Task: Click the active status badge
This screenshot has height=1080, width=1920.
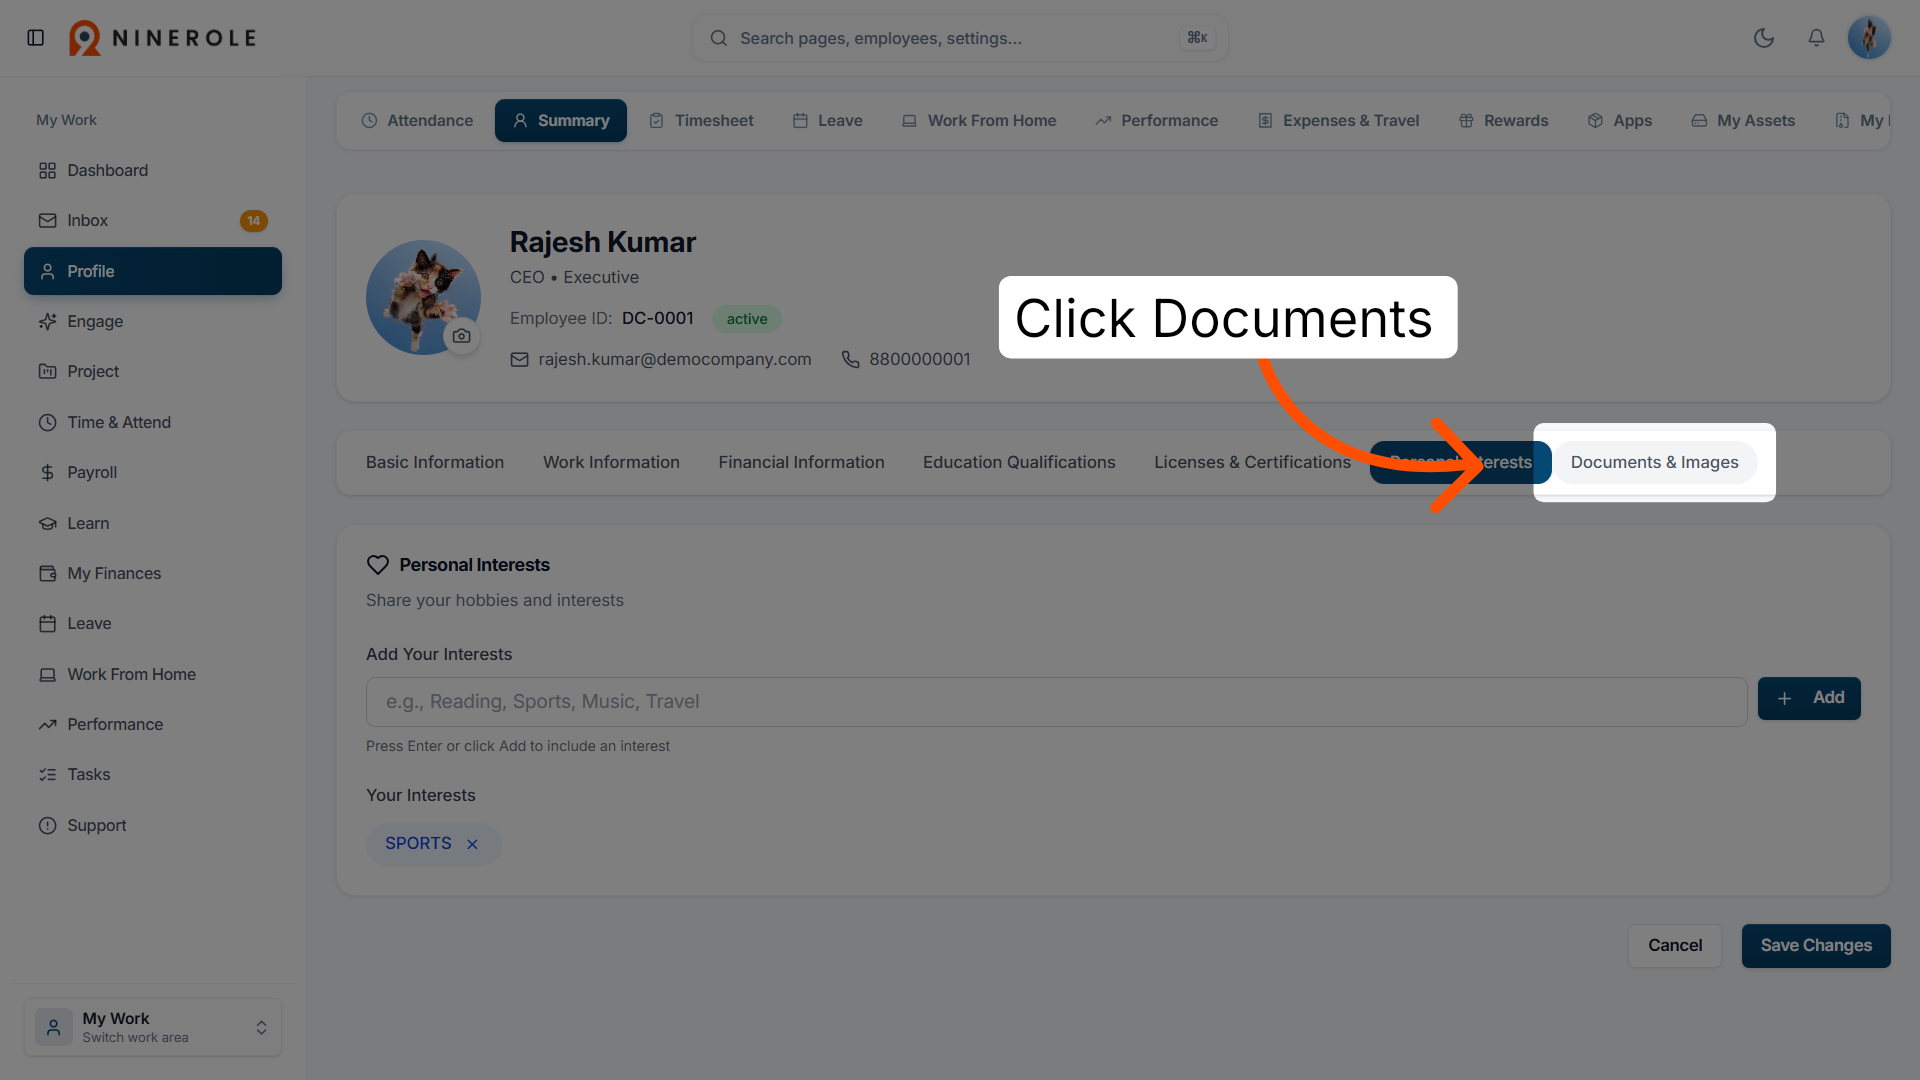Action: (x=747, y=319)
